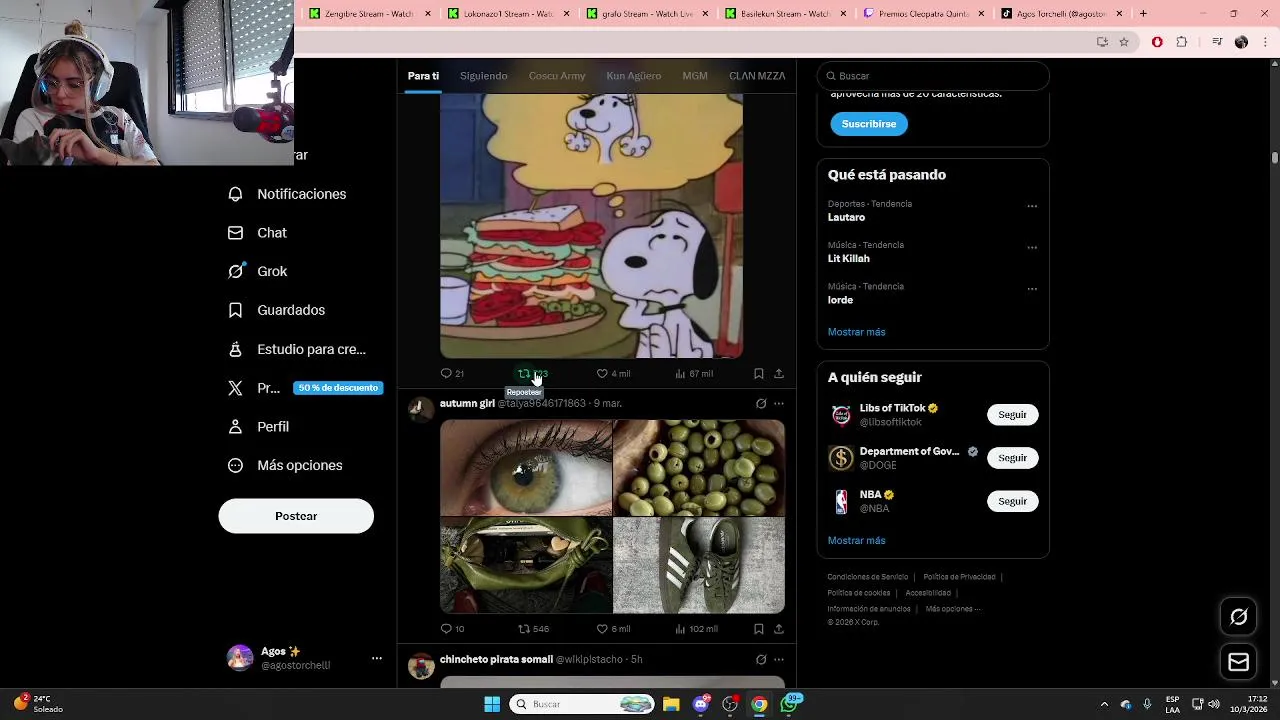This screenshot has height=720, width=1280.
Task: Switch to the Para ti tab
Action: pos(423,76)
